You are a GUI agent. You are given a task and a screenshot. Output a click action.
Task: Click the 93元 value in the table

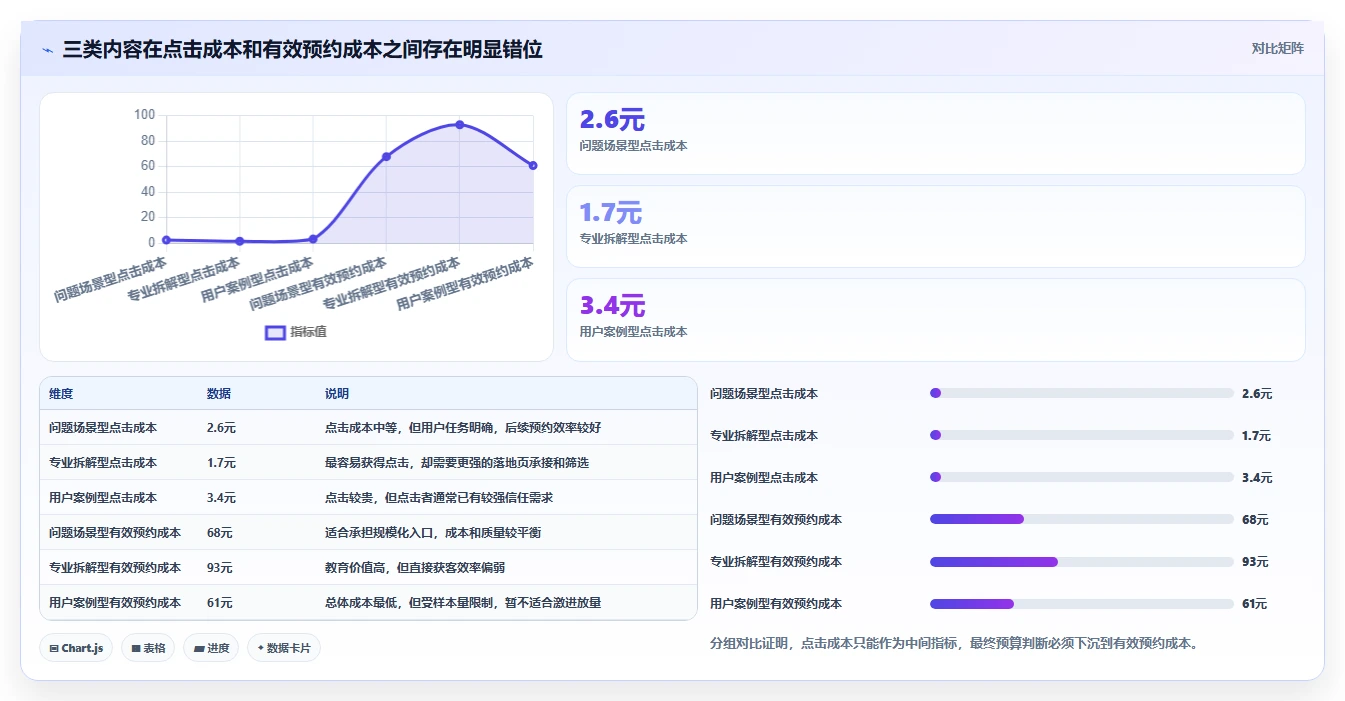click(x=220, y=568)
